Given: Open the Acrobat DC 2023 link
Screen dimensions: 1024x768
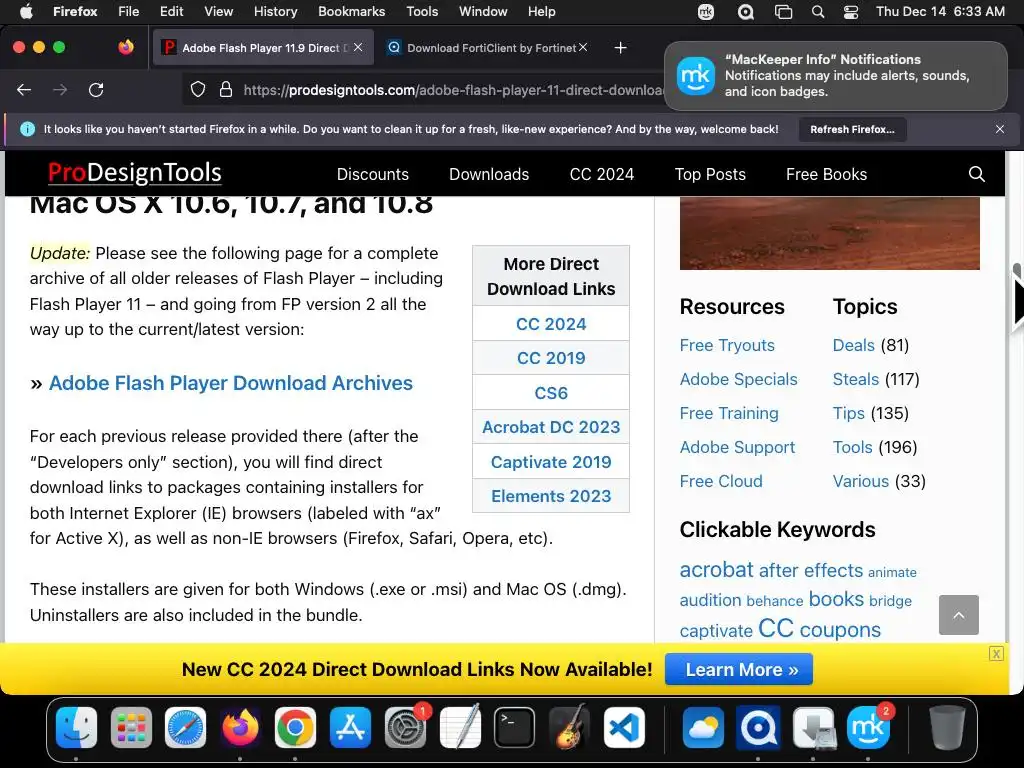Looking at the screenshot, I should (x=551, y=427).
